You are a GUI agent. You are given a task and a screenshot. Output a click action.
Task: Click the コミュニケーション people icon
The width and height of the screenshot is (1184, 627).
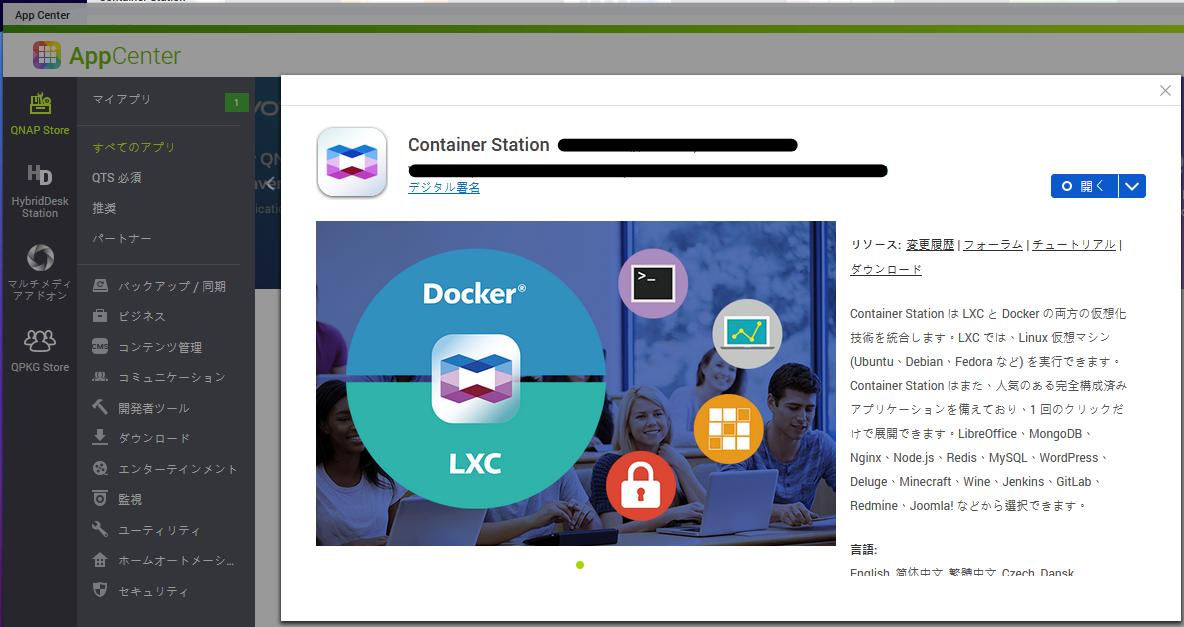[100, 376]
